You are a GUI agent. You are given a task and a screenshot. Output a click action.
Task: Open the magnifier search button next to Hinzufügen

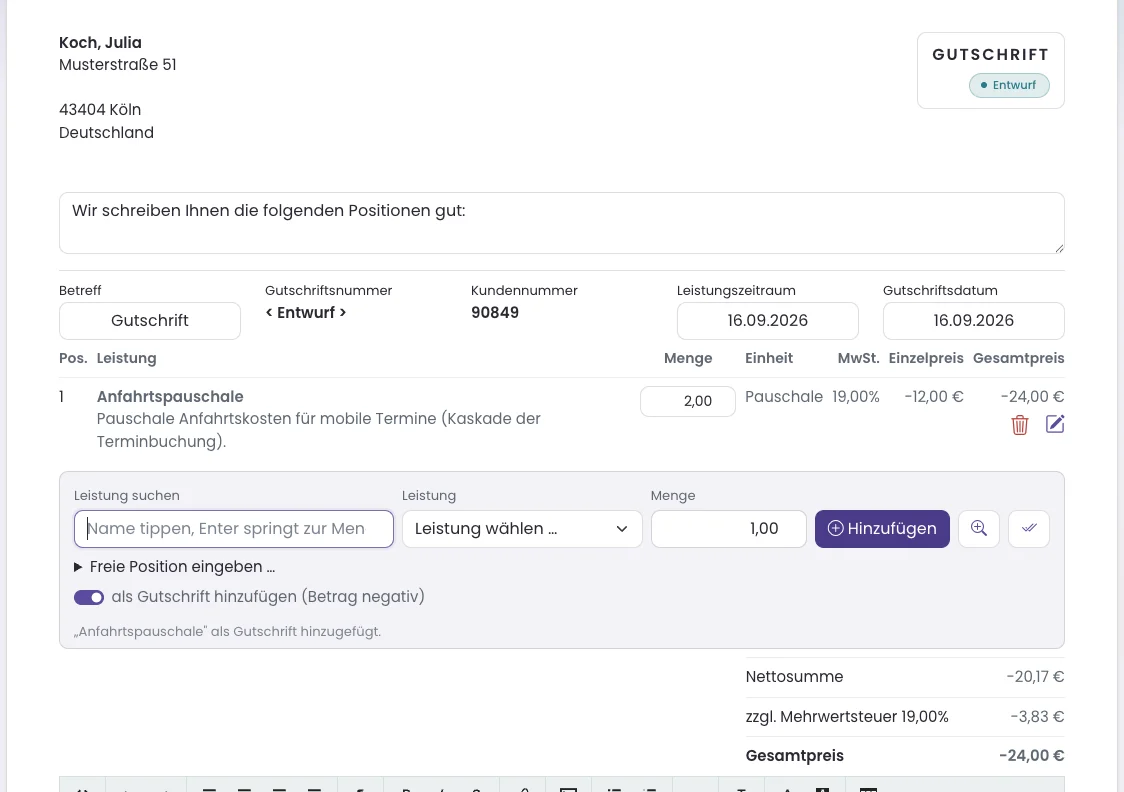(978, 529)
